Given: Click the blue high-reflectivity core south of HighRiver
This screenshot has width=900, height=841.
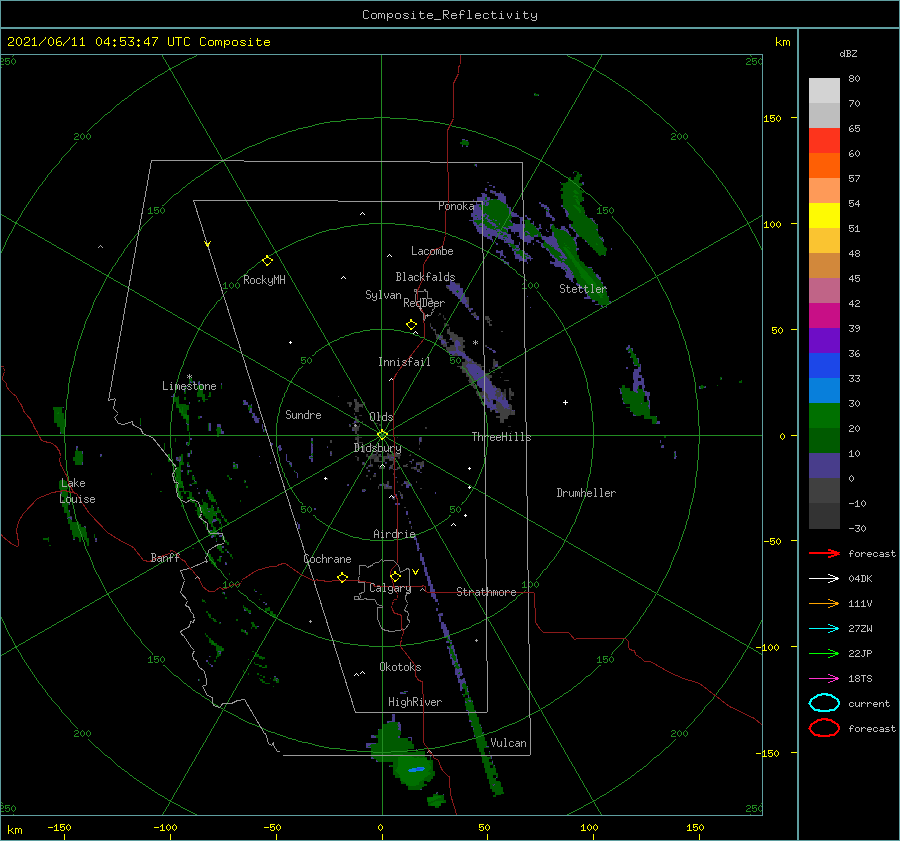Looking at the screenshot, I should [416, 769].
